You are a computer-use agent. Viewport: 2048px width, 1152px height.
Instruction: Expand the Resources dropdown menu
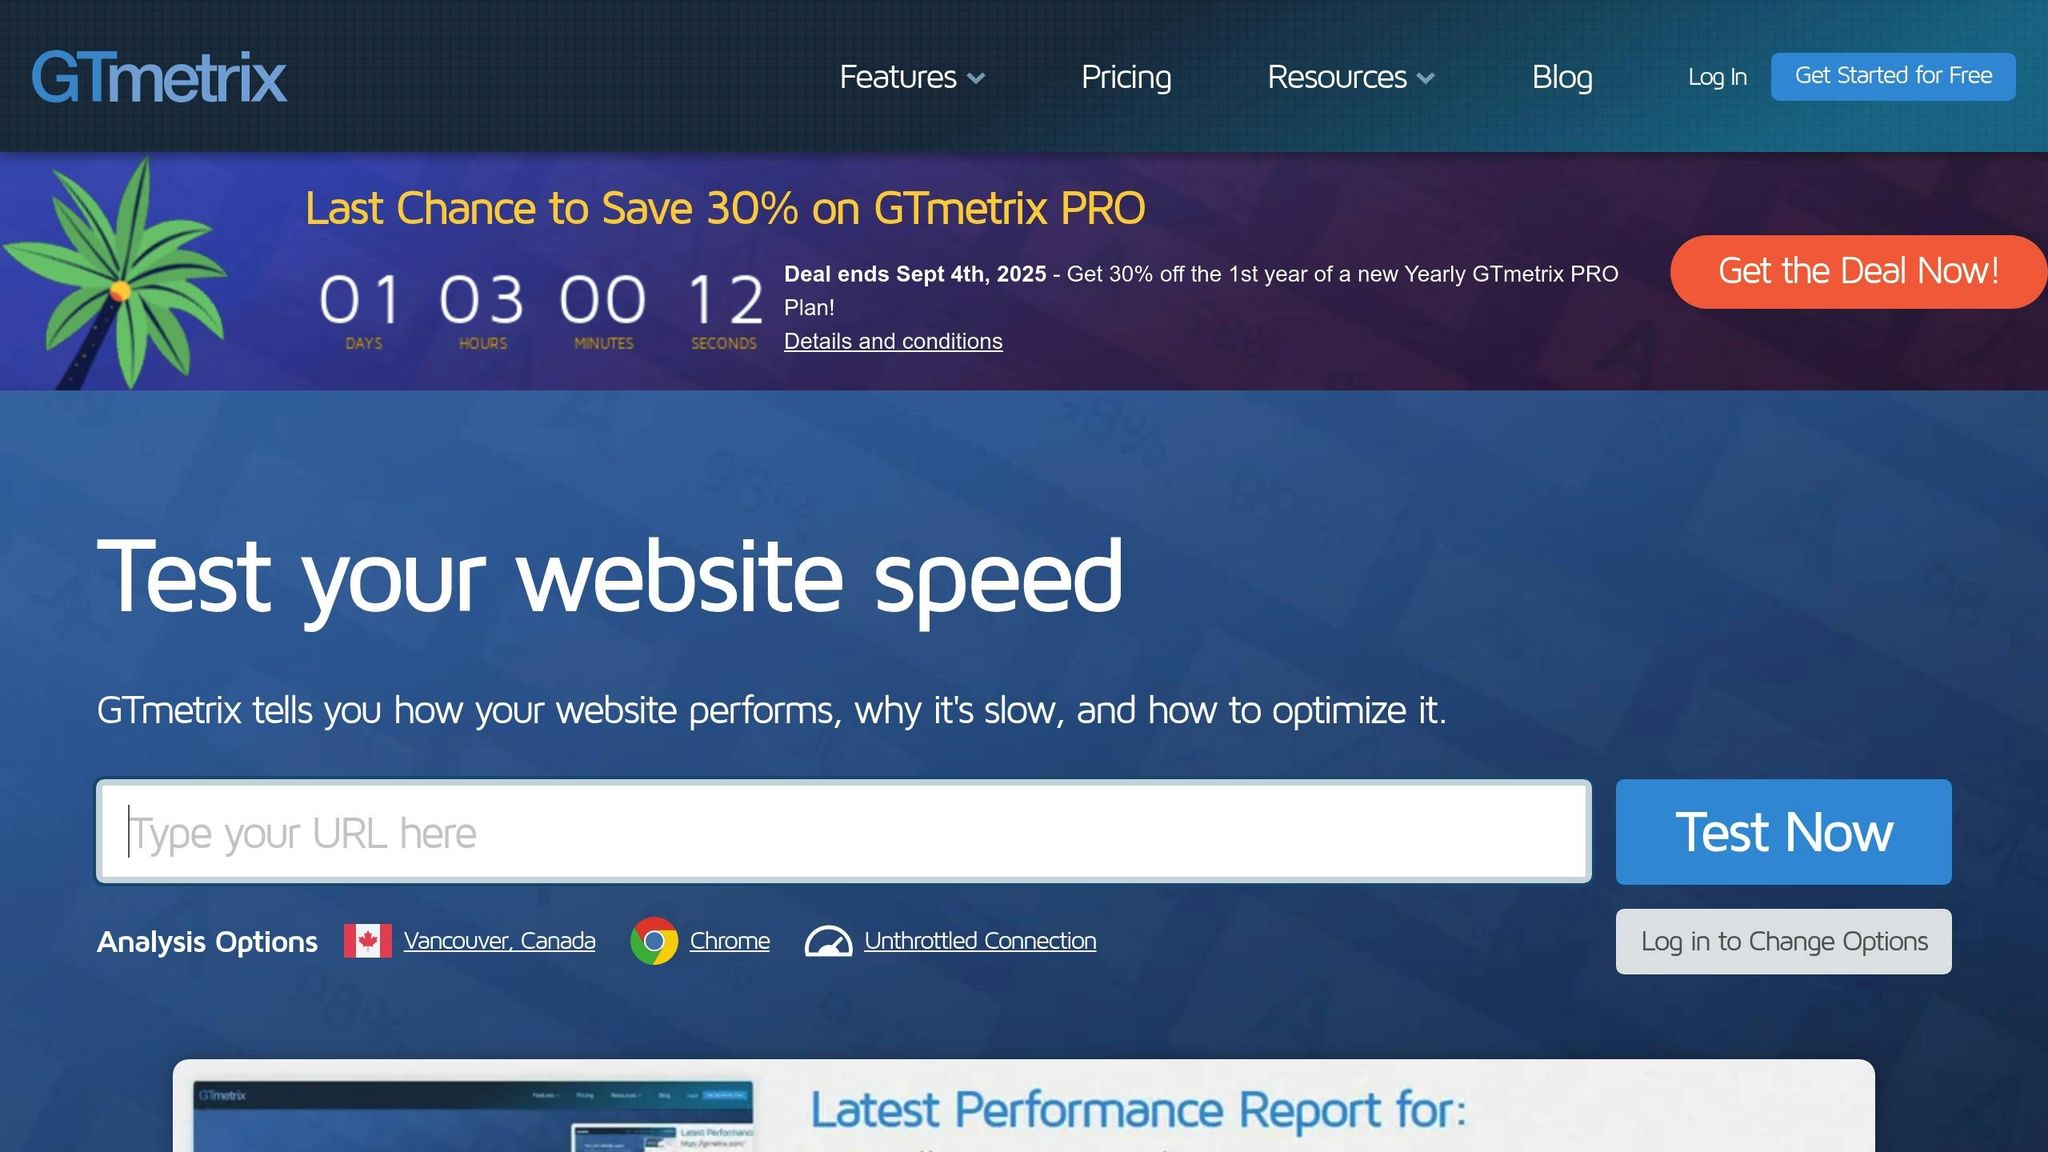click(1351, 77)
